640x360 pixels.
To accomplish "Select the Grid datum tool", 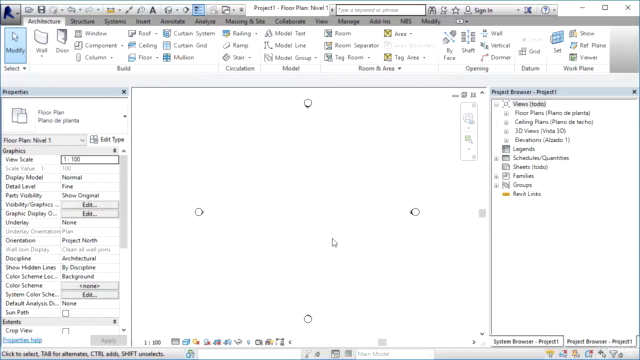I will click(529, 51).
